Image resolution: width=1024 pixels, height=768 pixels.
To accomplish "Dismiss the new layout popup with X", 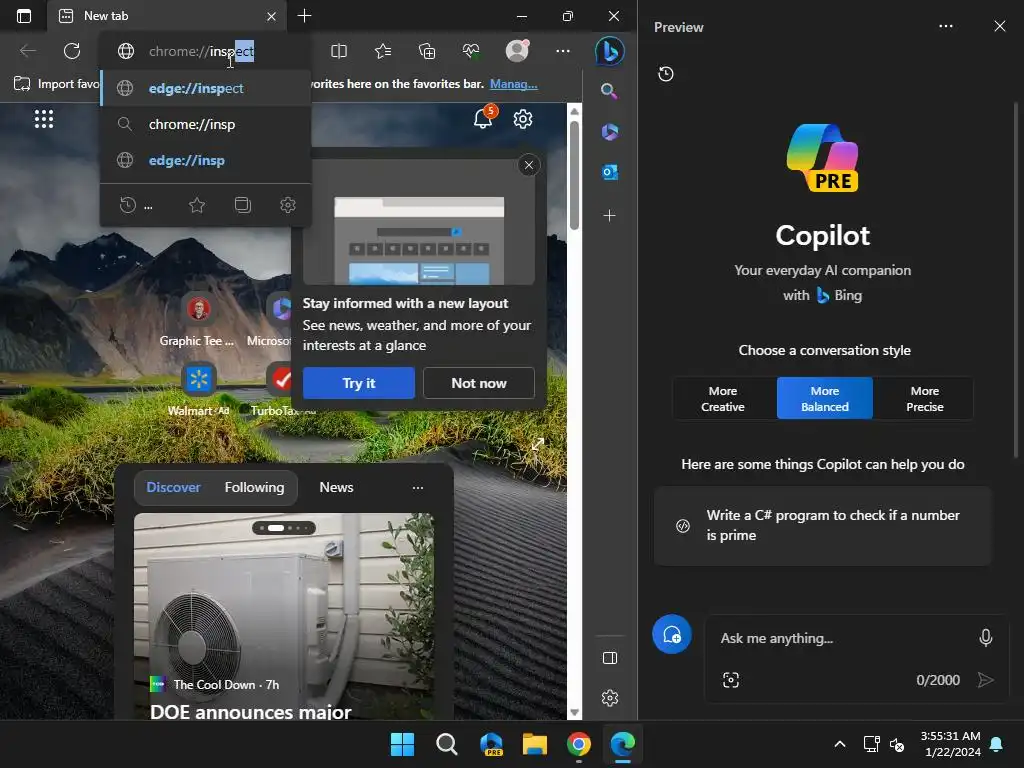I will point(529,165).
